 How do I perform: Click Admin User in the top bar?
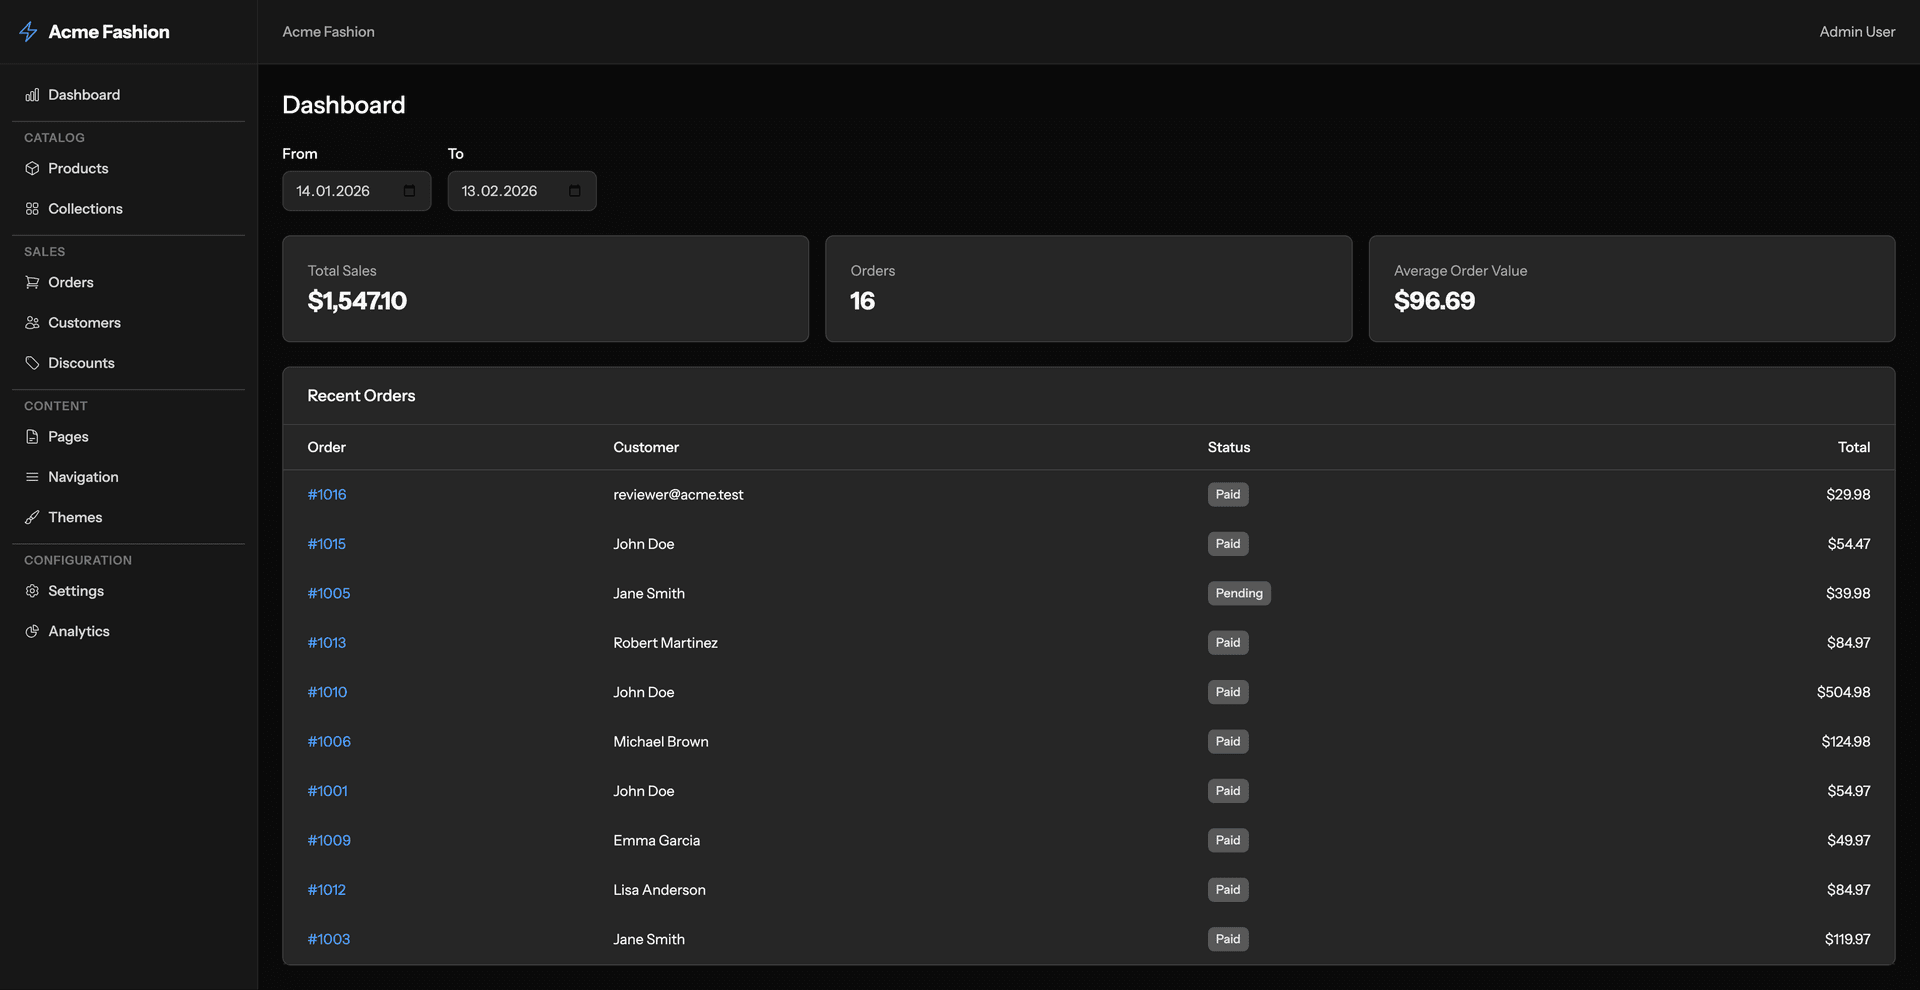[1856, 31]
